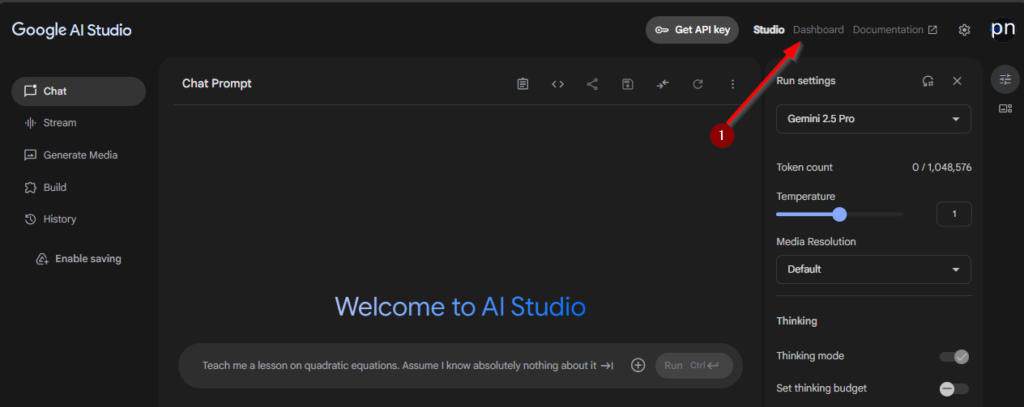1024x407 pixels.
Task: Click the Token count value 0 / 1,048,576
Action: point(942,168)
